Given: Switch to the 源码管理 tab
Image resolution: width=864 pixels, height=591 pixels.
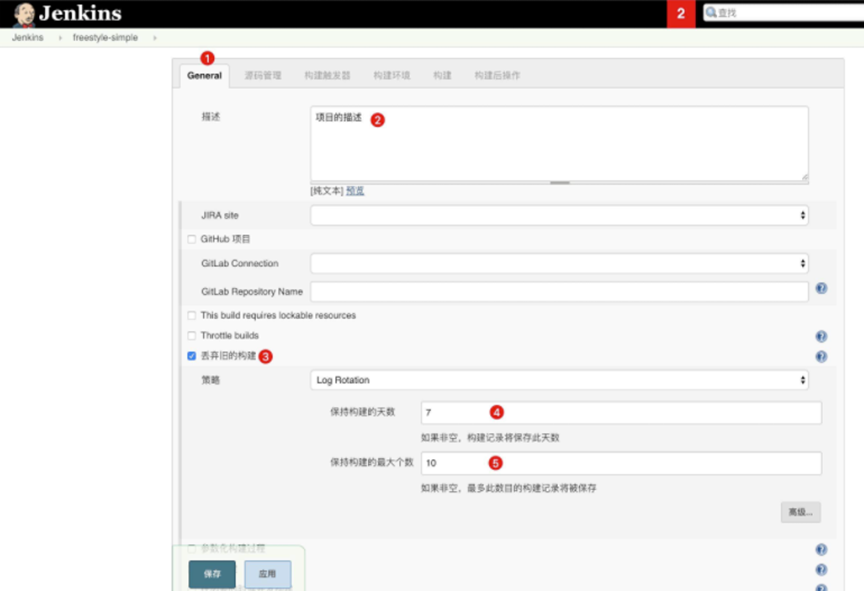Looking at the screenshot, I should [263, 75].
